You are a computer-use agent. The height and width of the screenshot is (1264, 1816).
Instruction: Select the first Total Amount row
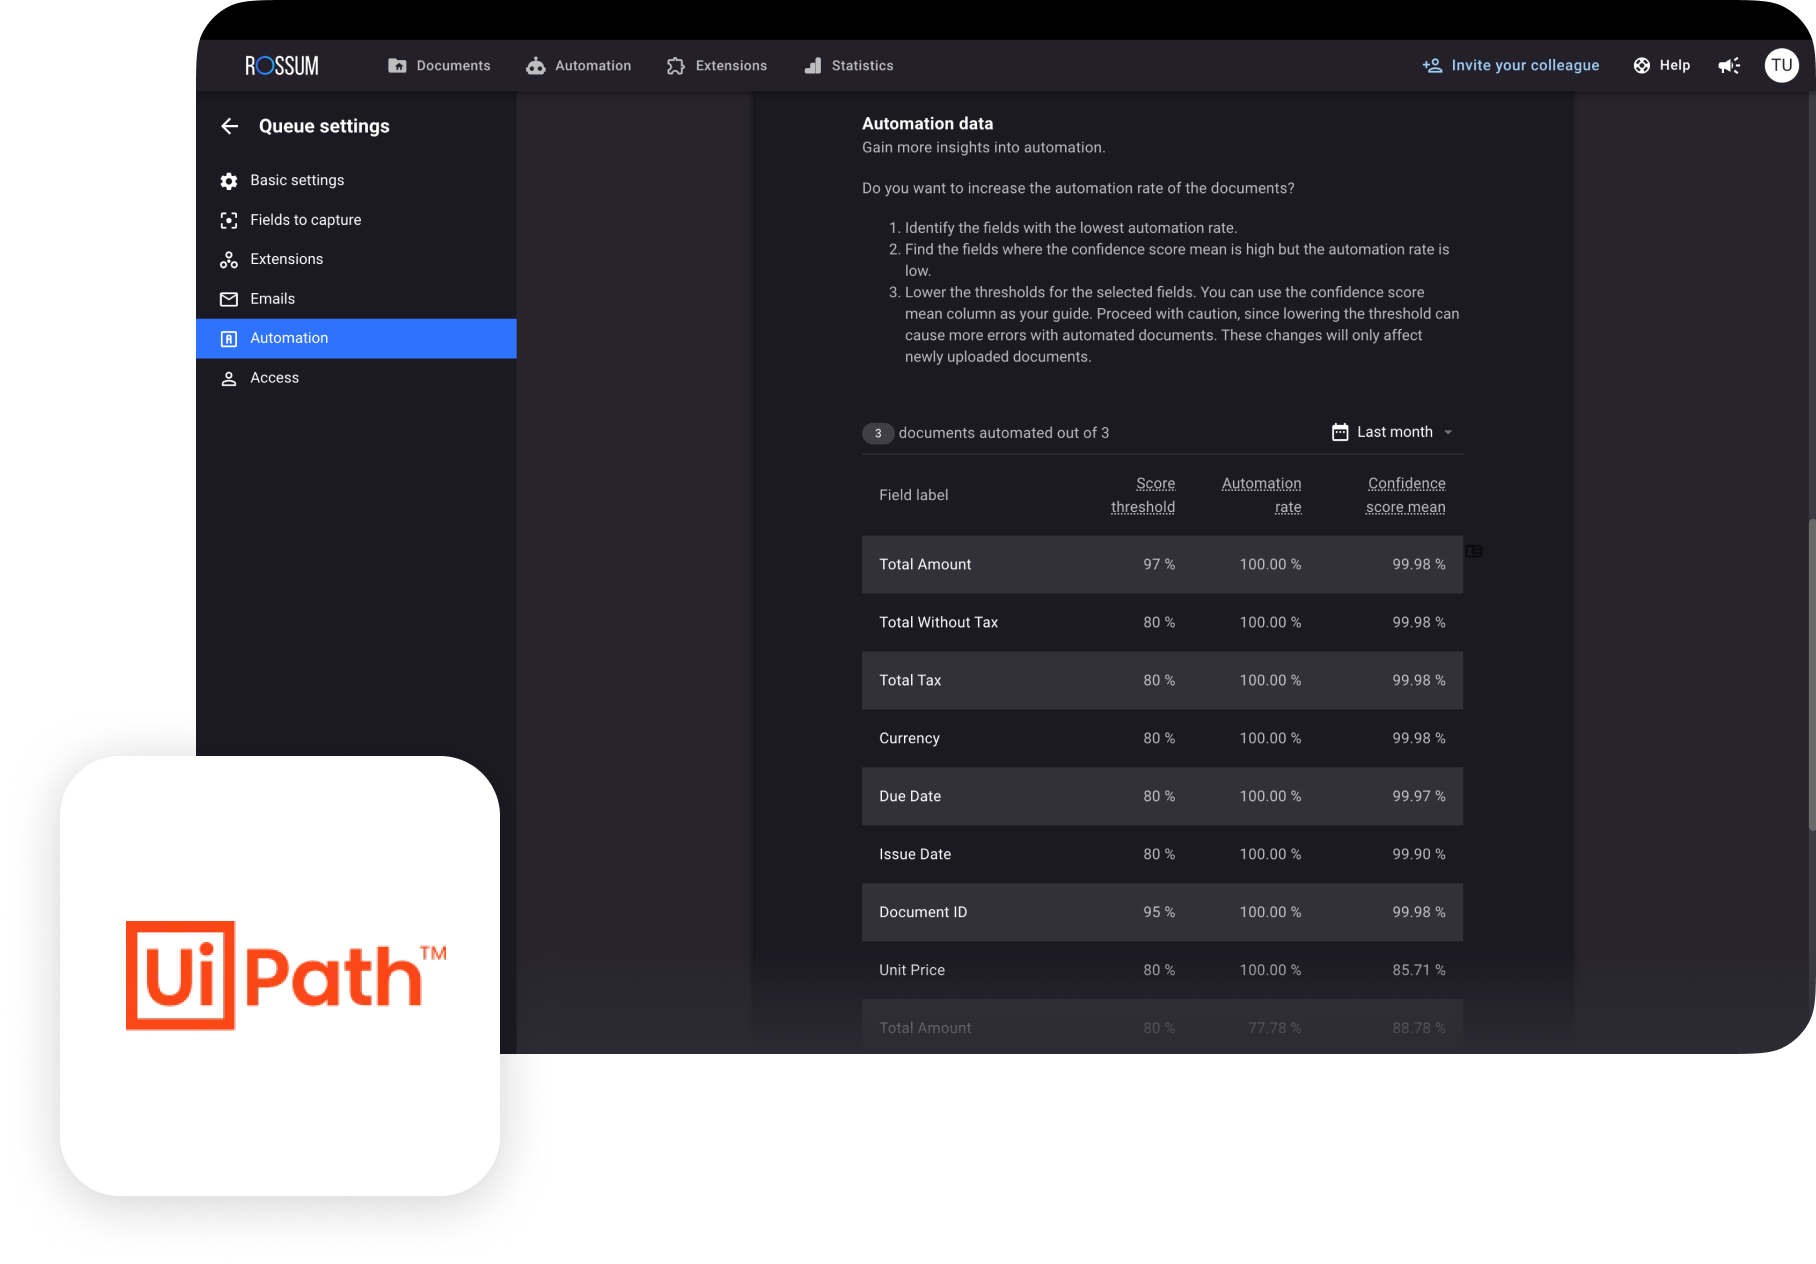pyautogui.click(x=1162, y=565)
